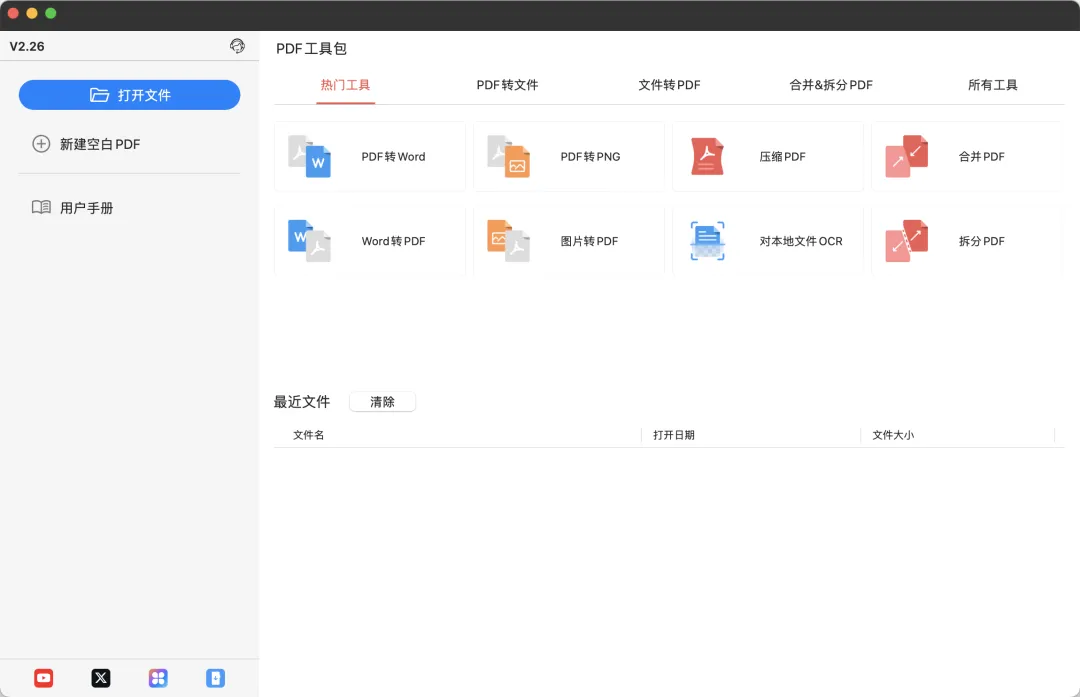Click the PDF转PNG tool icon

(x=508, y=156)
